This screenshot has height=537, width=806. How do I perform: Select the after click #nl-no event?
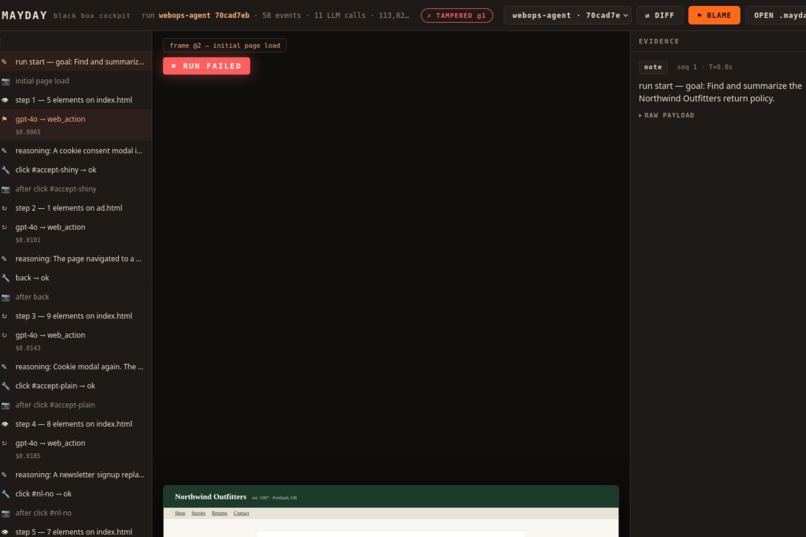(76, 513)
